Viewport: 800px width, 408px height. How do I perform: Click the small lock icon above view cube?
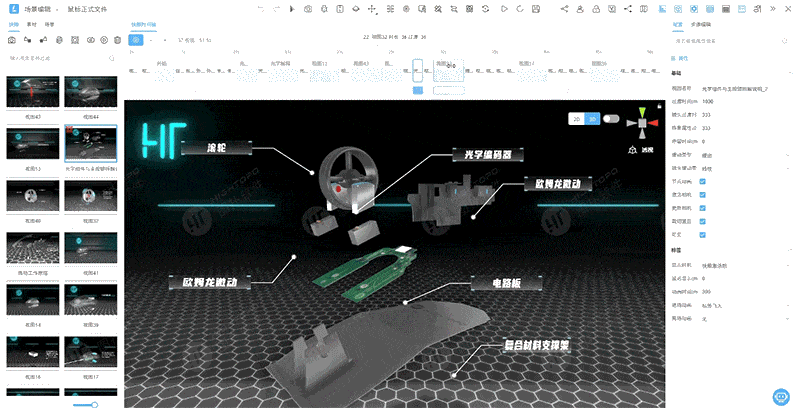[x=660, y=106]
